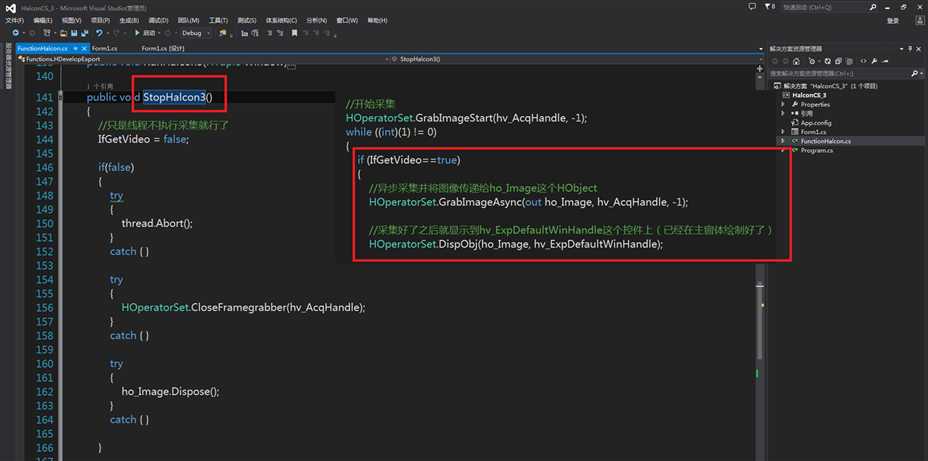
Task: Close the FunctionHalcon.cs tab
Action: [84, 49]
